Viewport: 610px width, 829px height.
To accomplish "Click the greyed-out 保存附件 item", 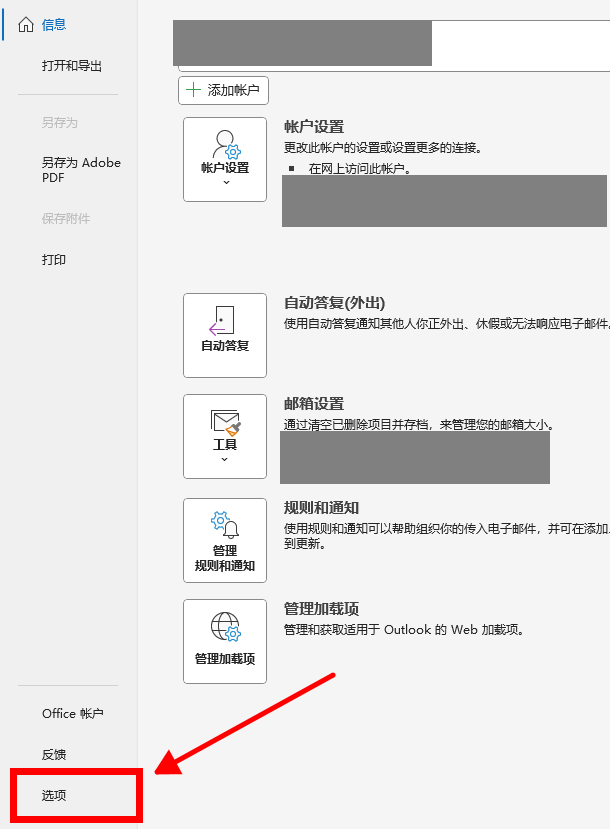I will point(66,219).
